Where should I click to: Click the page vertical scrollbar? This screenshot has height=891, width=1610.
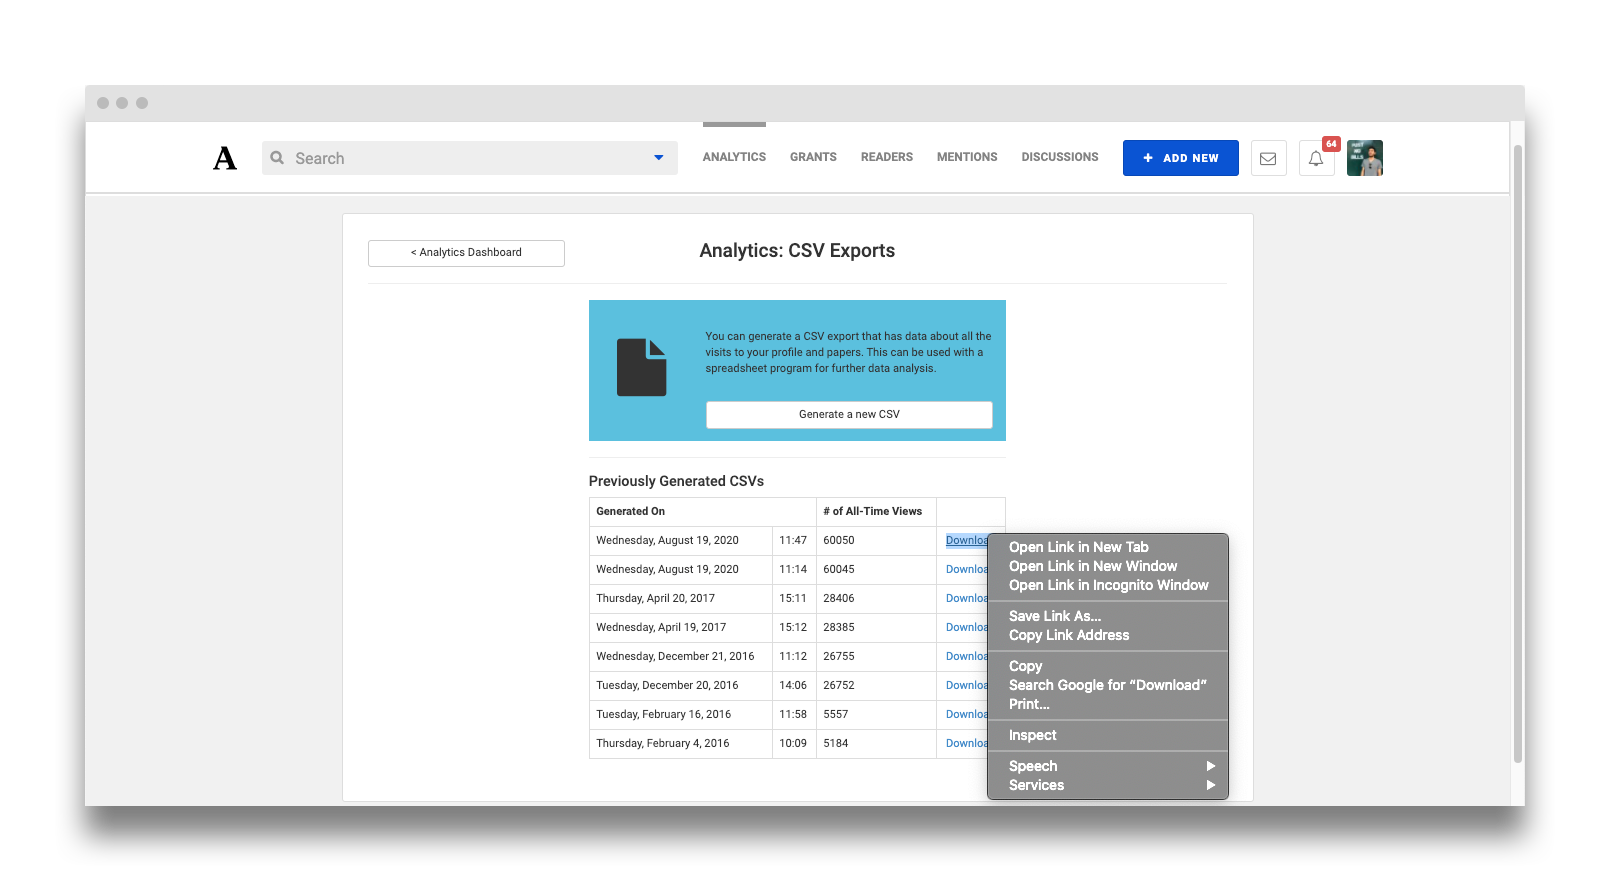[x=1517, y=450]
